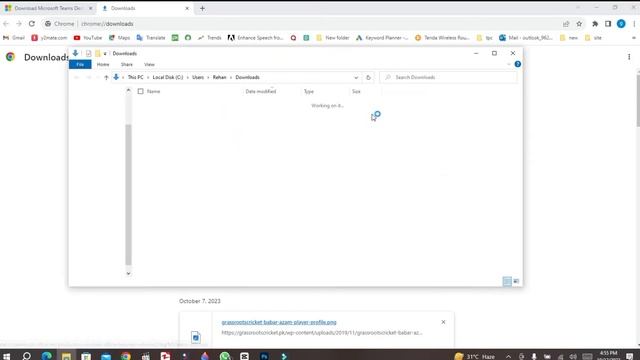Toggle the Chrome side panel icon
The image size is (640, 360).
pos(608,24)
